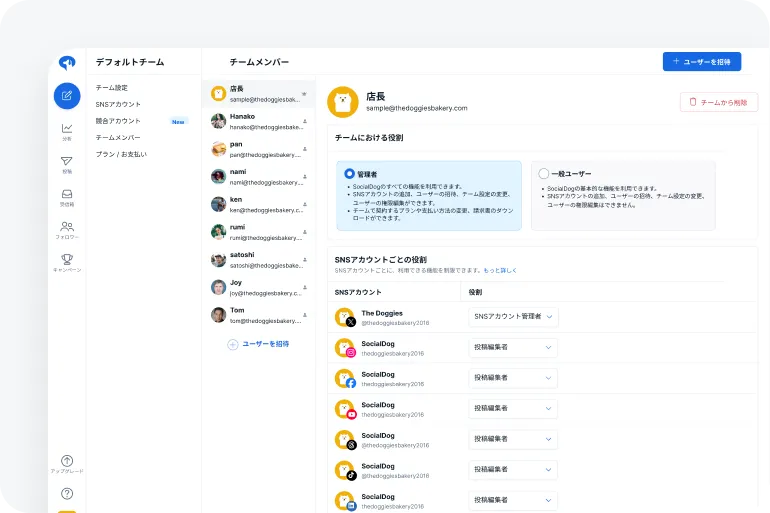Viewport: 770px width, 513px height.
Task: Click the blue ユーザーを招待 button
Action: (x=702, y=62)
